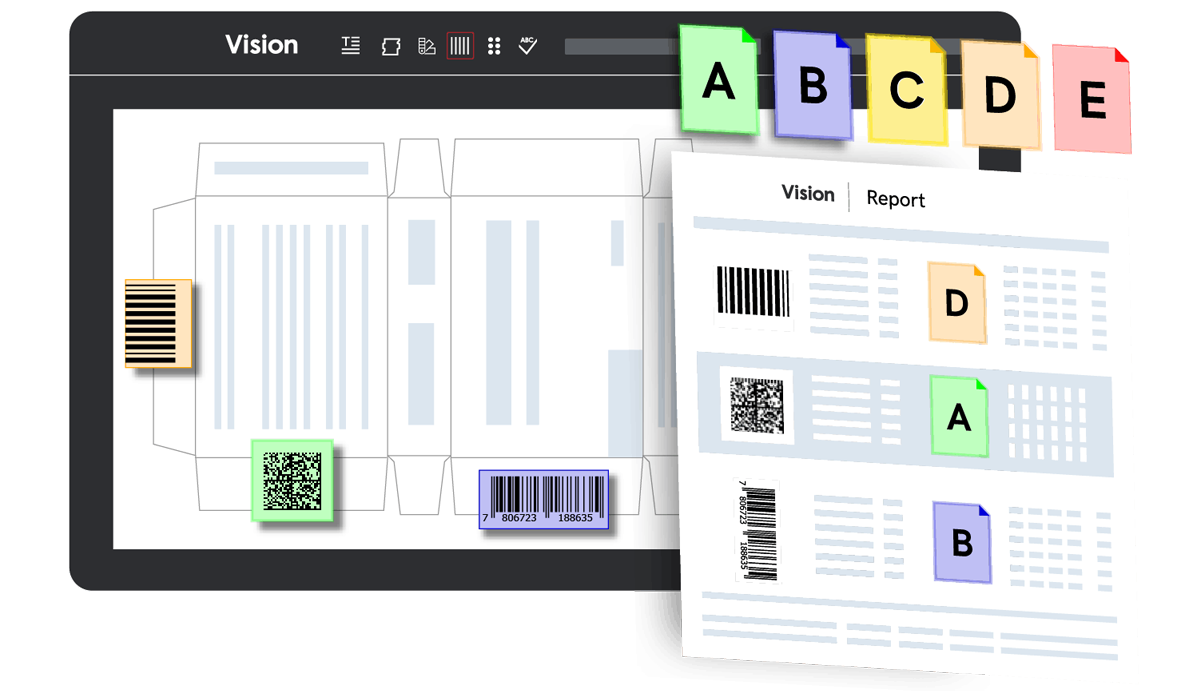Click the red grade E file icon
This screenshot has height=695, width=1196.
point(1092,101)
